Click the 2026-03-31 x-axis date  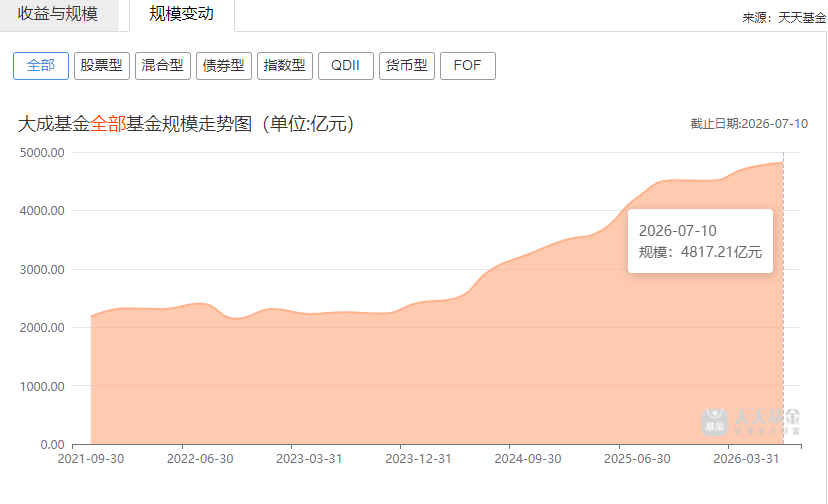(747, 459)
